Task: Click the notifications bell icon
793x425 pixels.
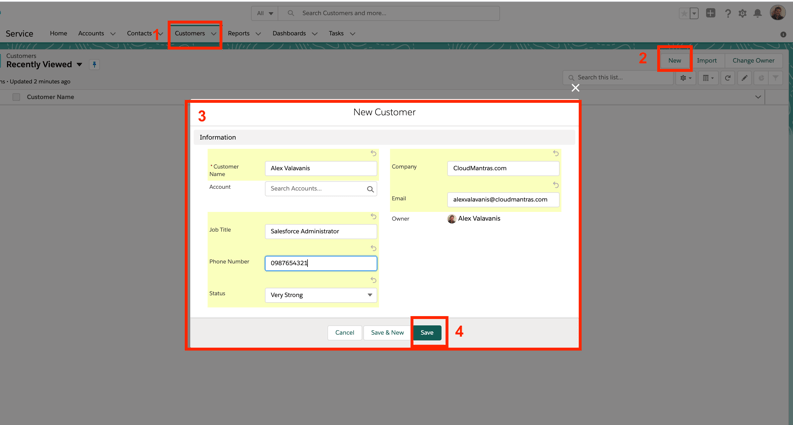Action: 757,14
